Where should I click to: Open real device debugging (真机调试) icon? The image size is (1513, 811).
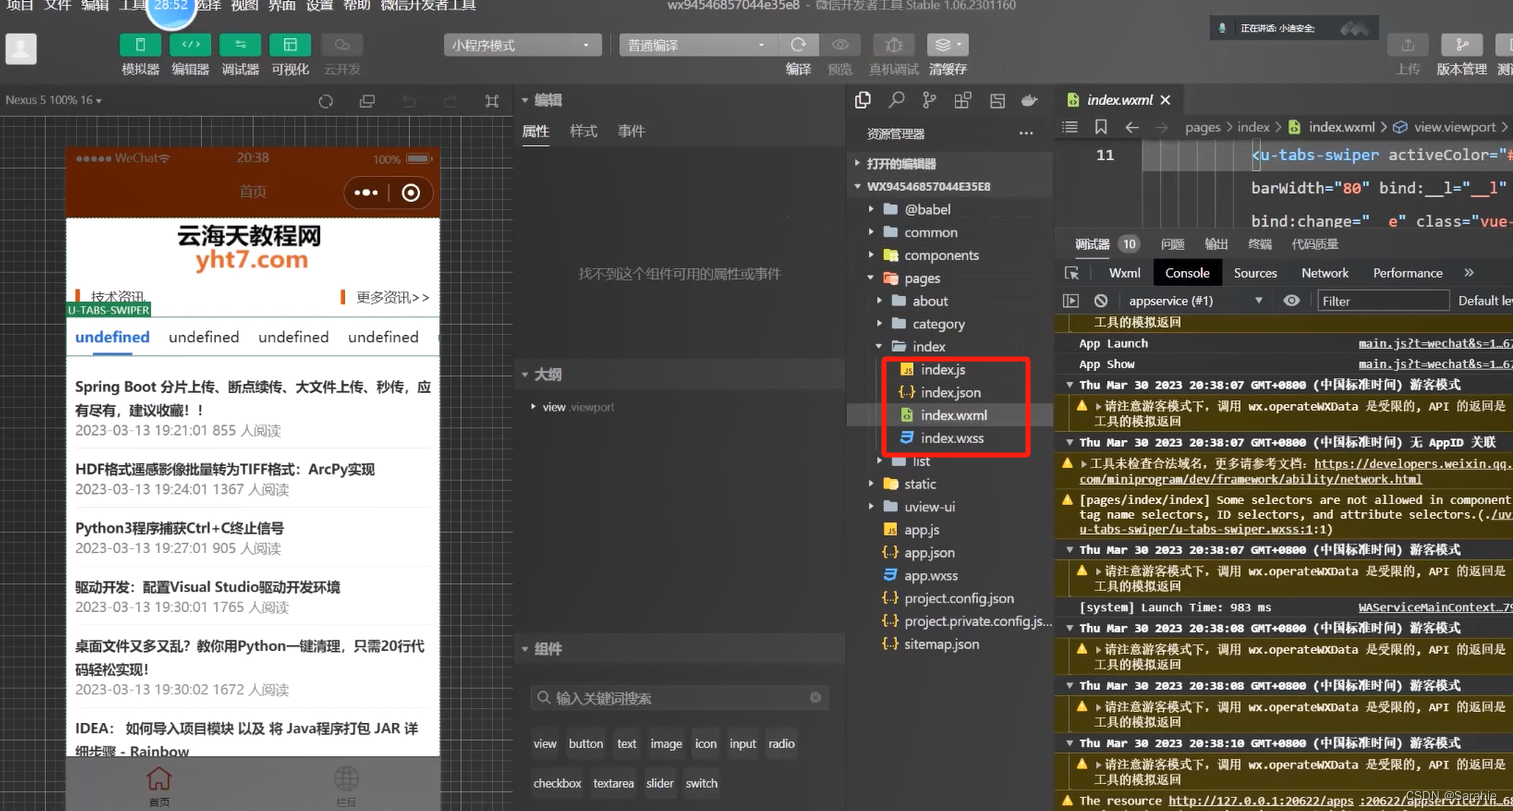pos(894,45)
